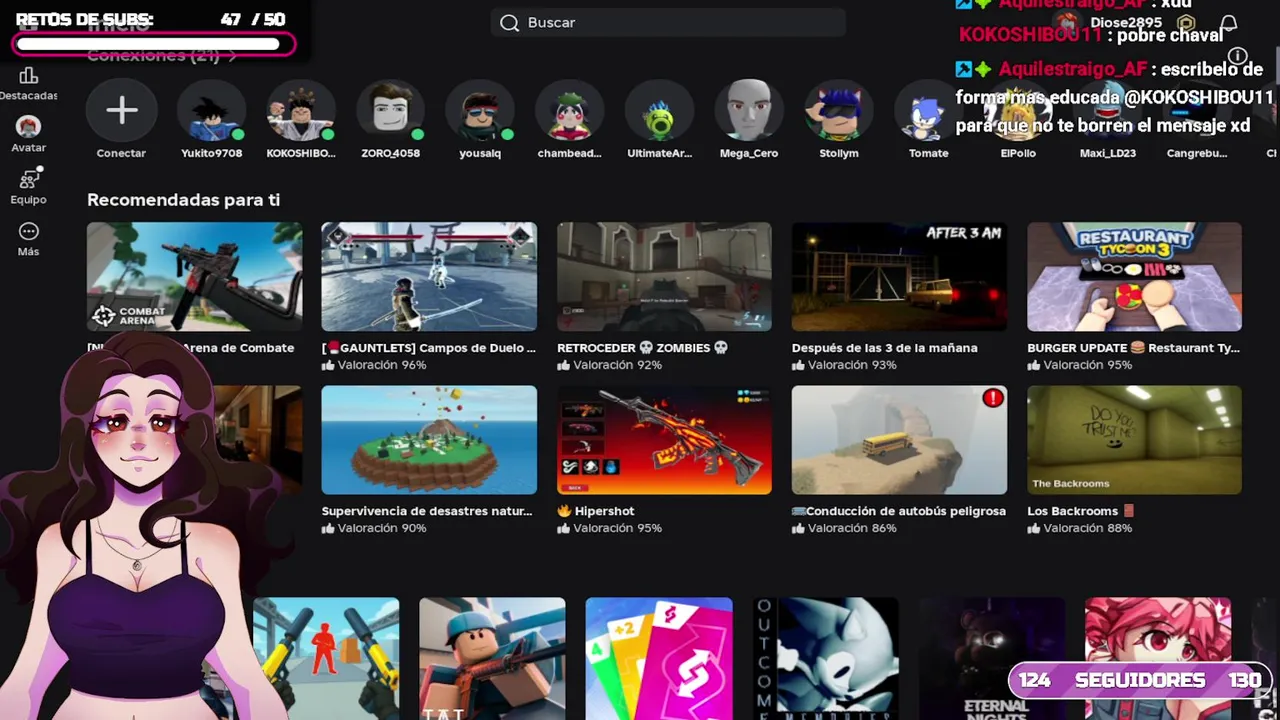Click the Retos de Subs progress bar

(x=153, y=44)
